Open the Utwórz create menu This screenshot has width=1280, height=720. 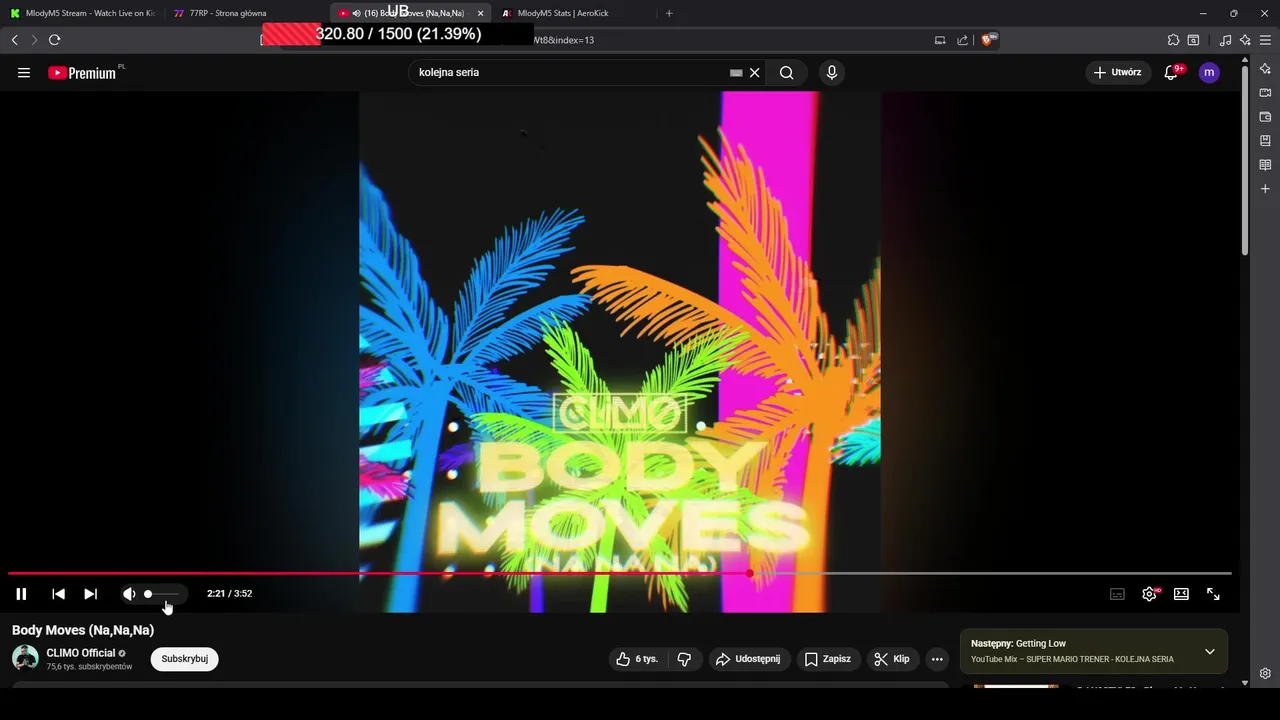click(x=1118, y=72)
